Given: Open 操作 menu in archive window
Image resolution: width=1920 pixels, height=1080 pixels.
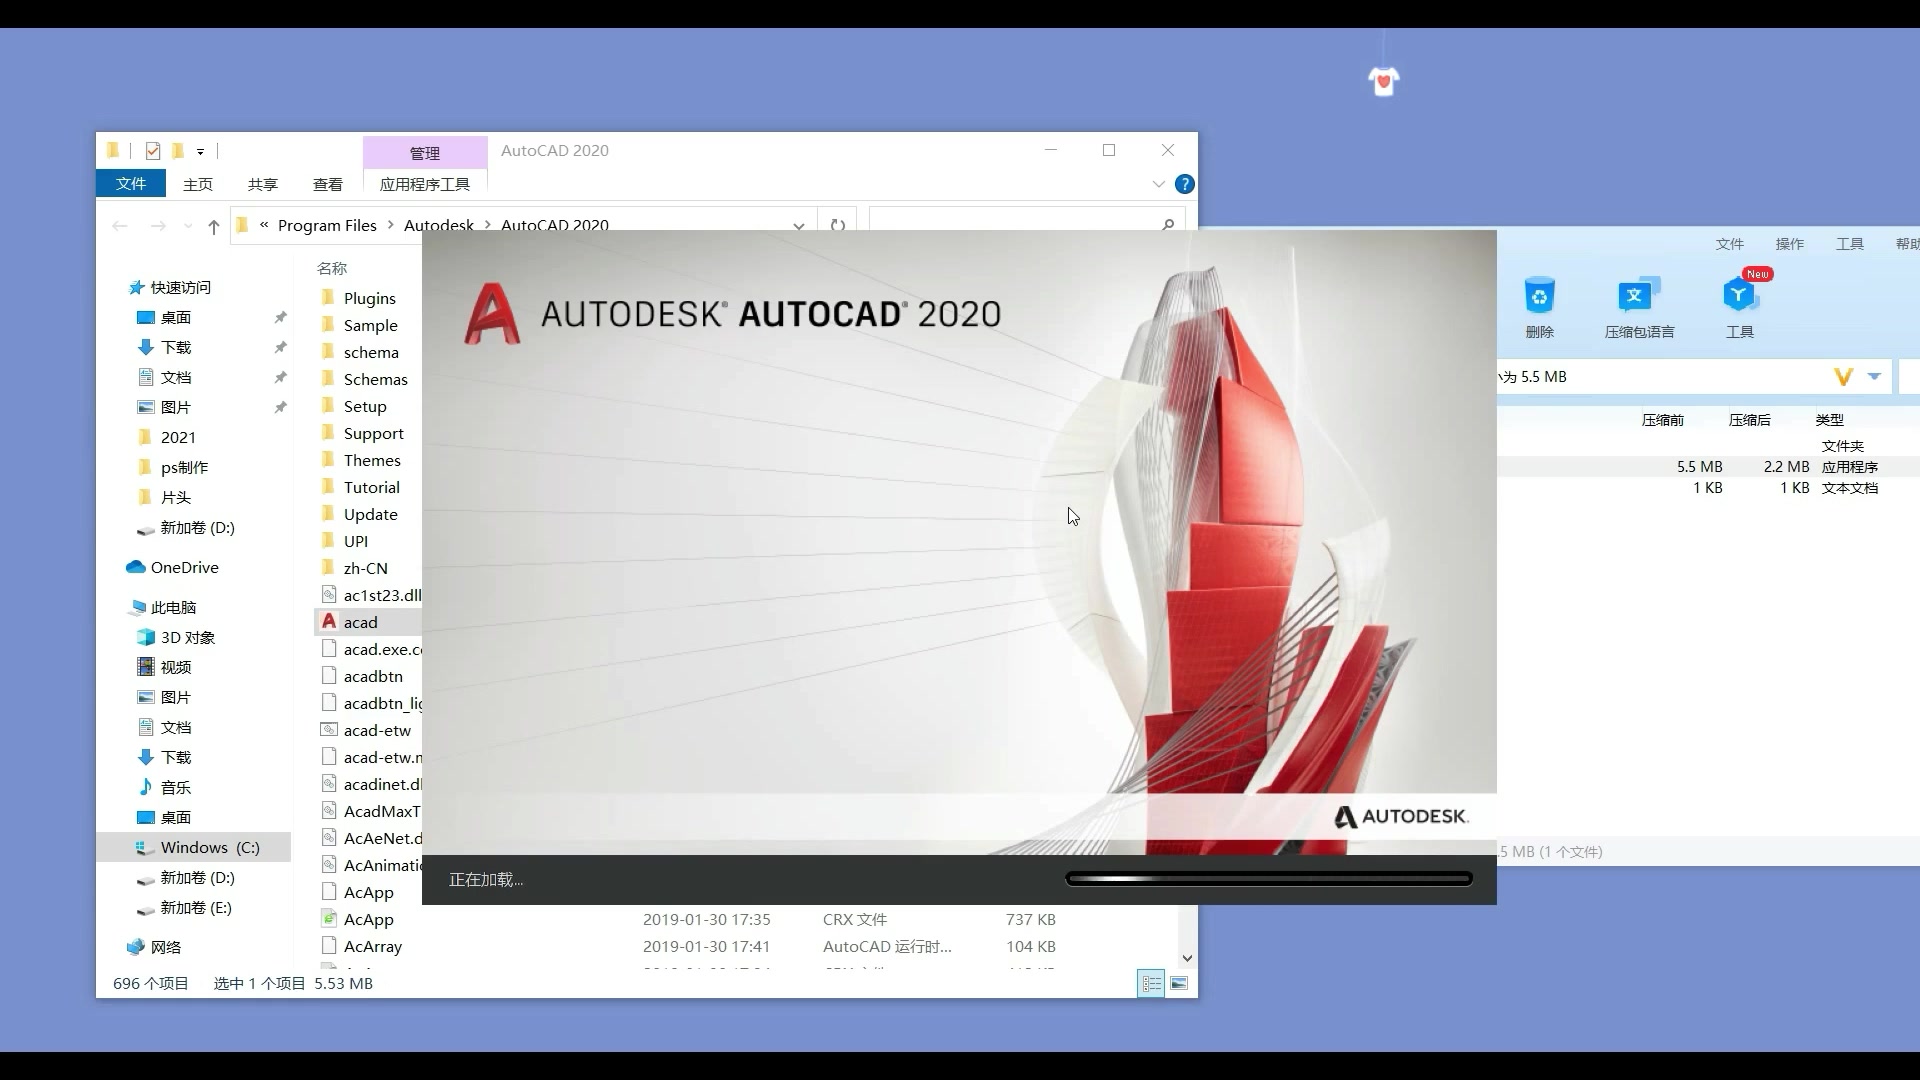Looking at the screenshot, I should [1790, 244].
